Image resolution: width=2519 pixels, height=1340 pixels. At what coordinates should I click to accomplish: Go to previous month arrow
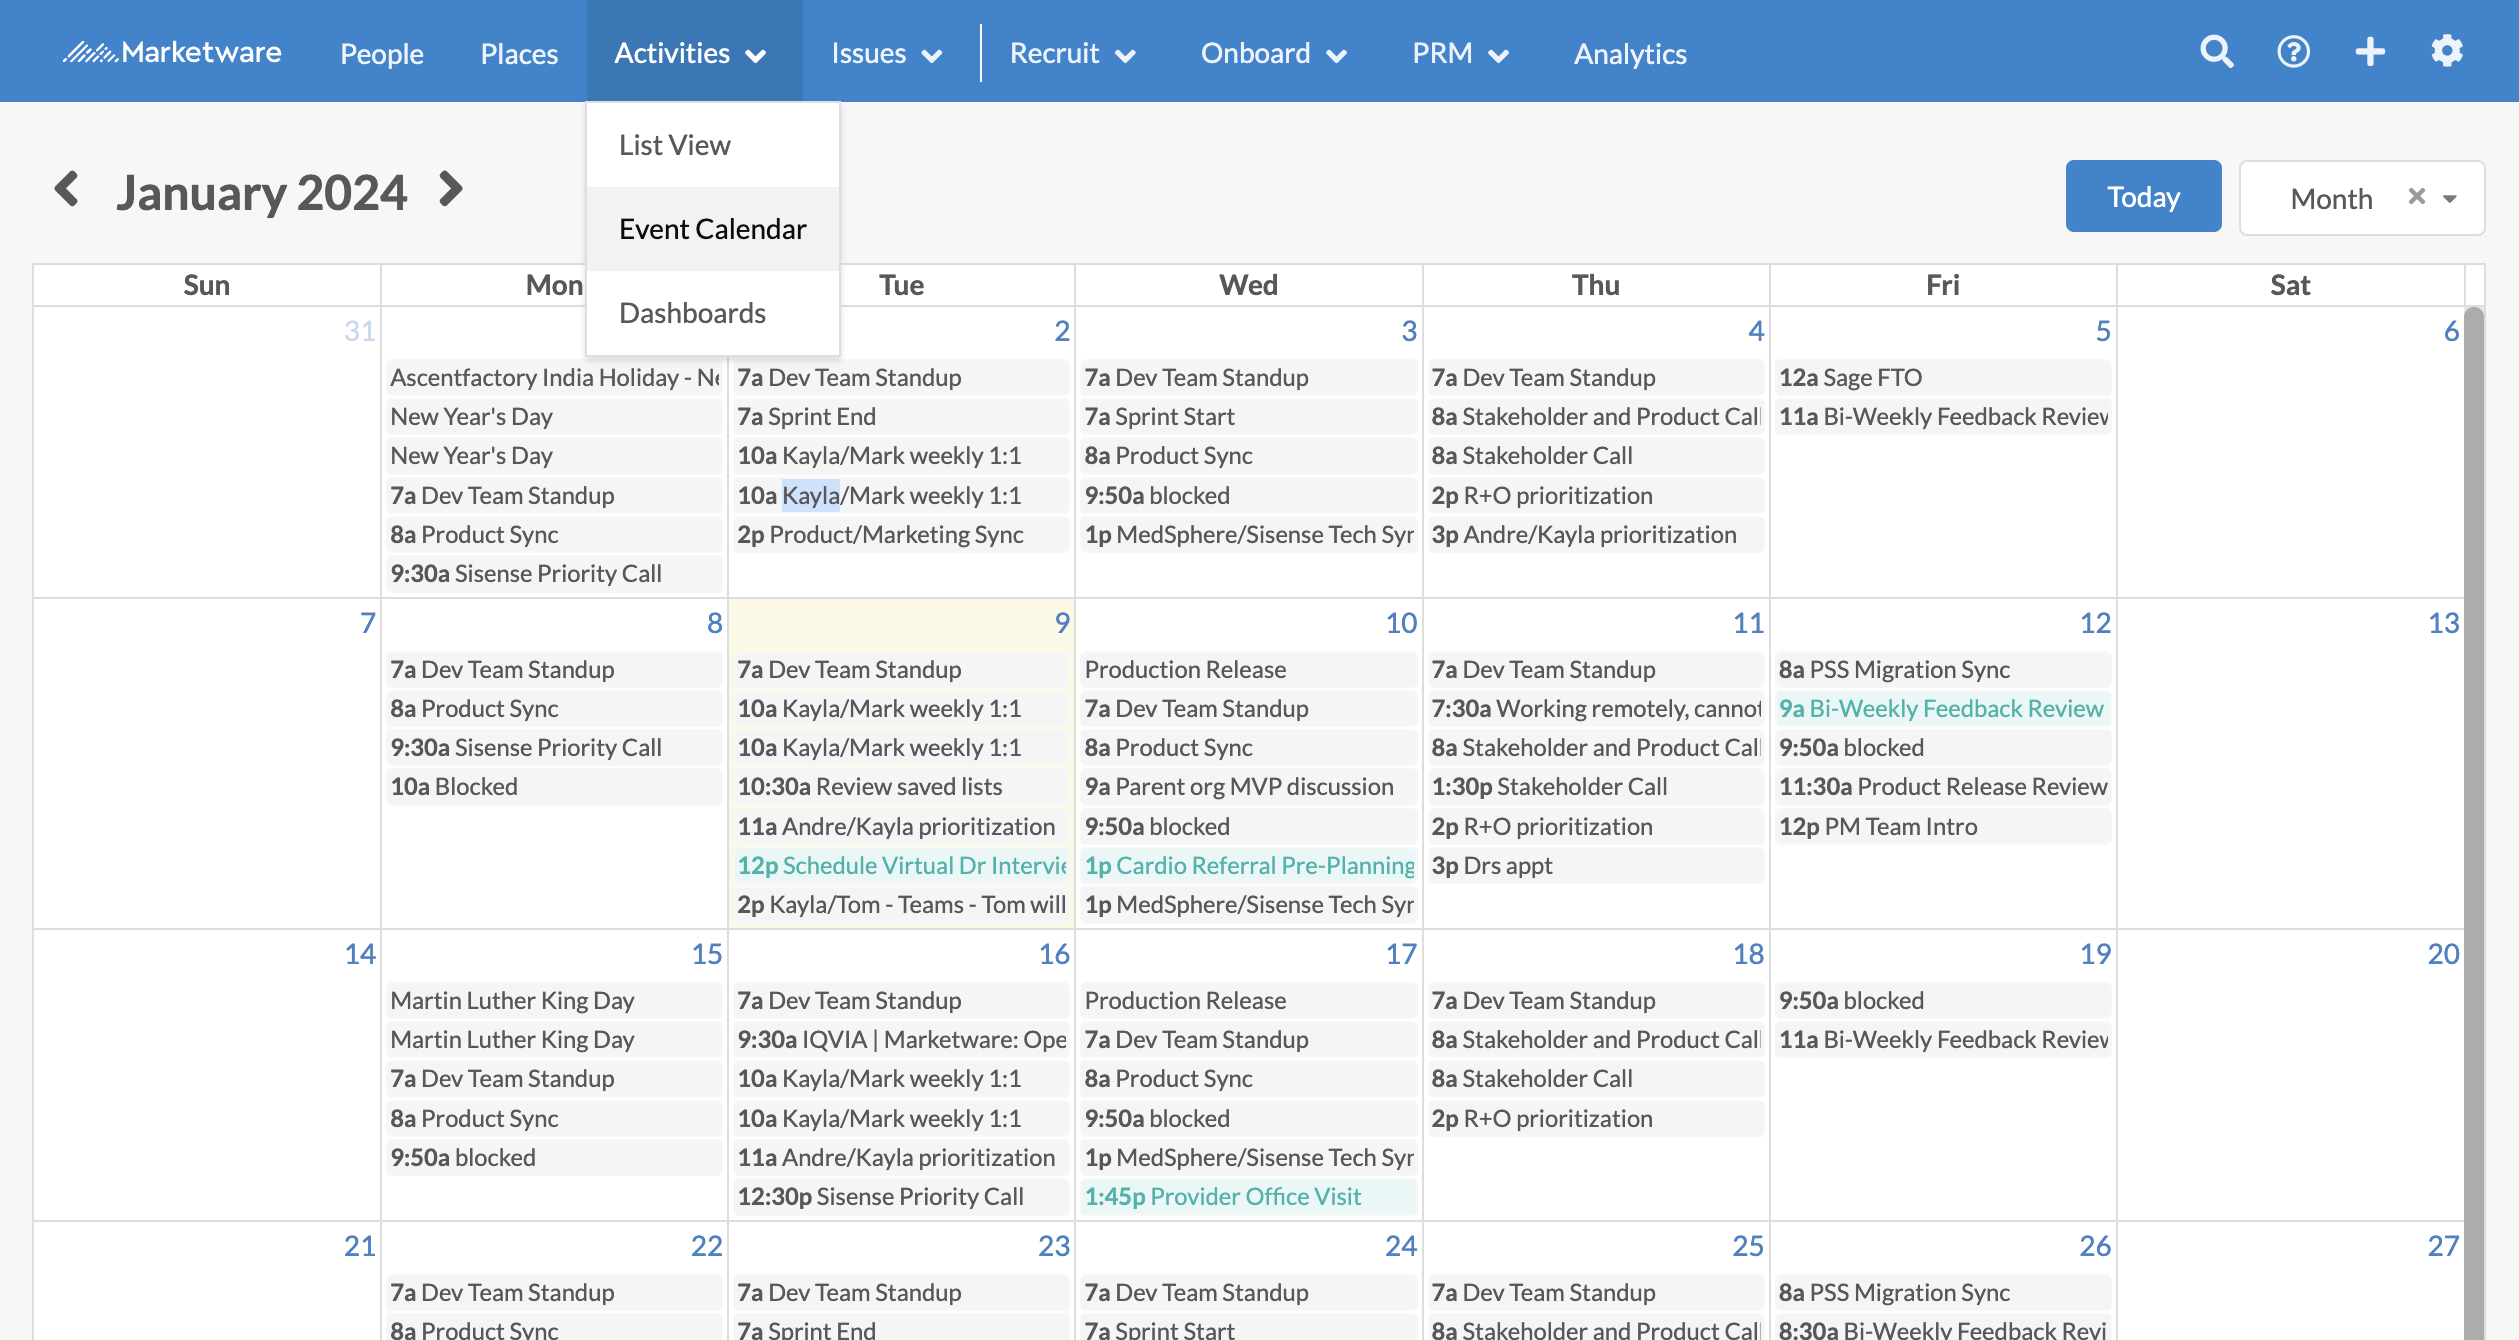pyautogui.click(x=67, y=189)
